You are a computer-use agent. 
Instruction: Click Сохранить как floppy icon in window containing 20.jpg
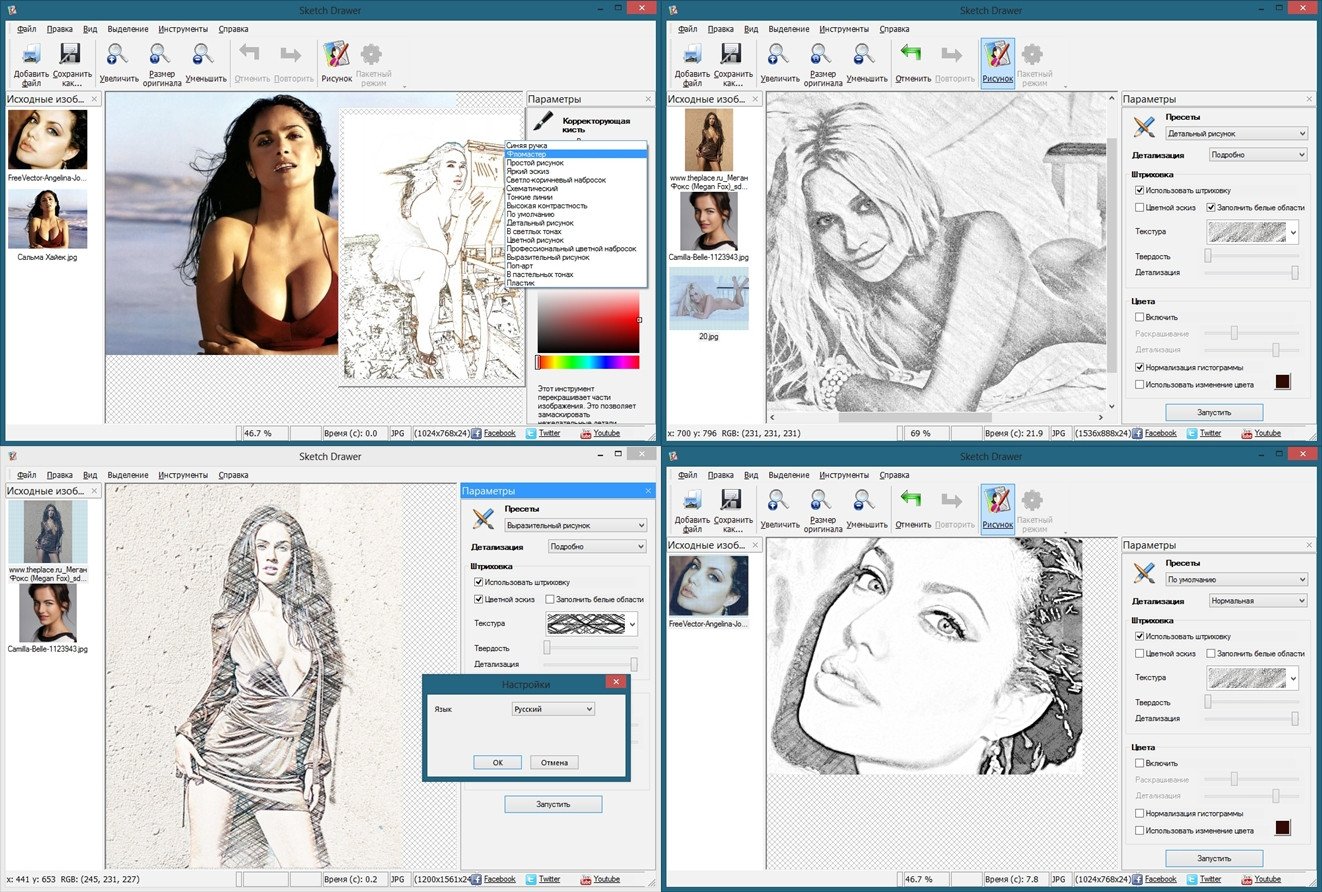[732, 54]
